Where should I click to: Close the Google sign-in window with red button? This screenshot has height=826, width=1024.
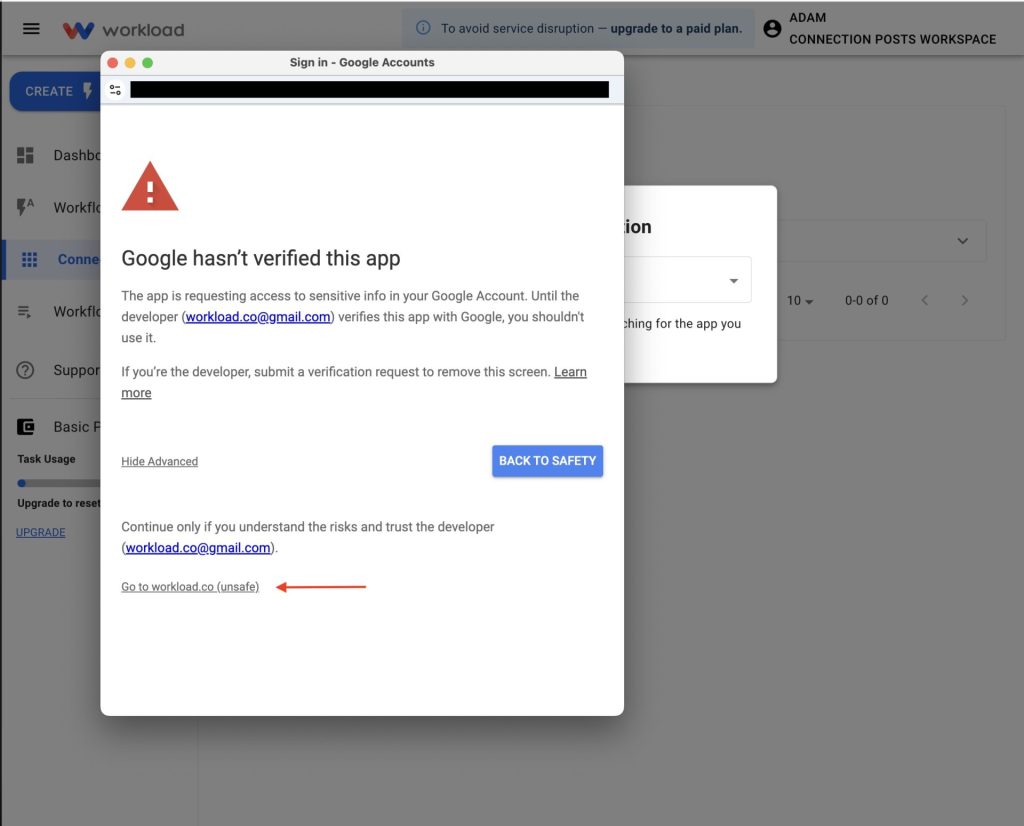pyautogui.click(x=112, y=63)
